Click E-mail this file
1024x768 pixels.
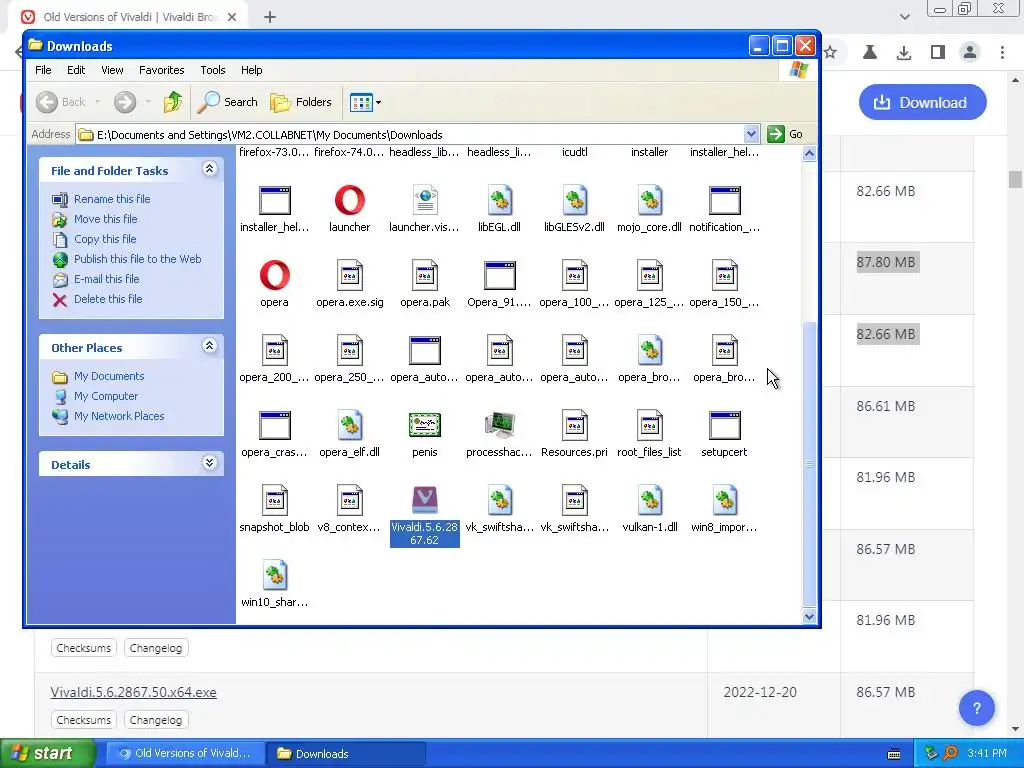[x=106, y=279]
